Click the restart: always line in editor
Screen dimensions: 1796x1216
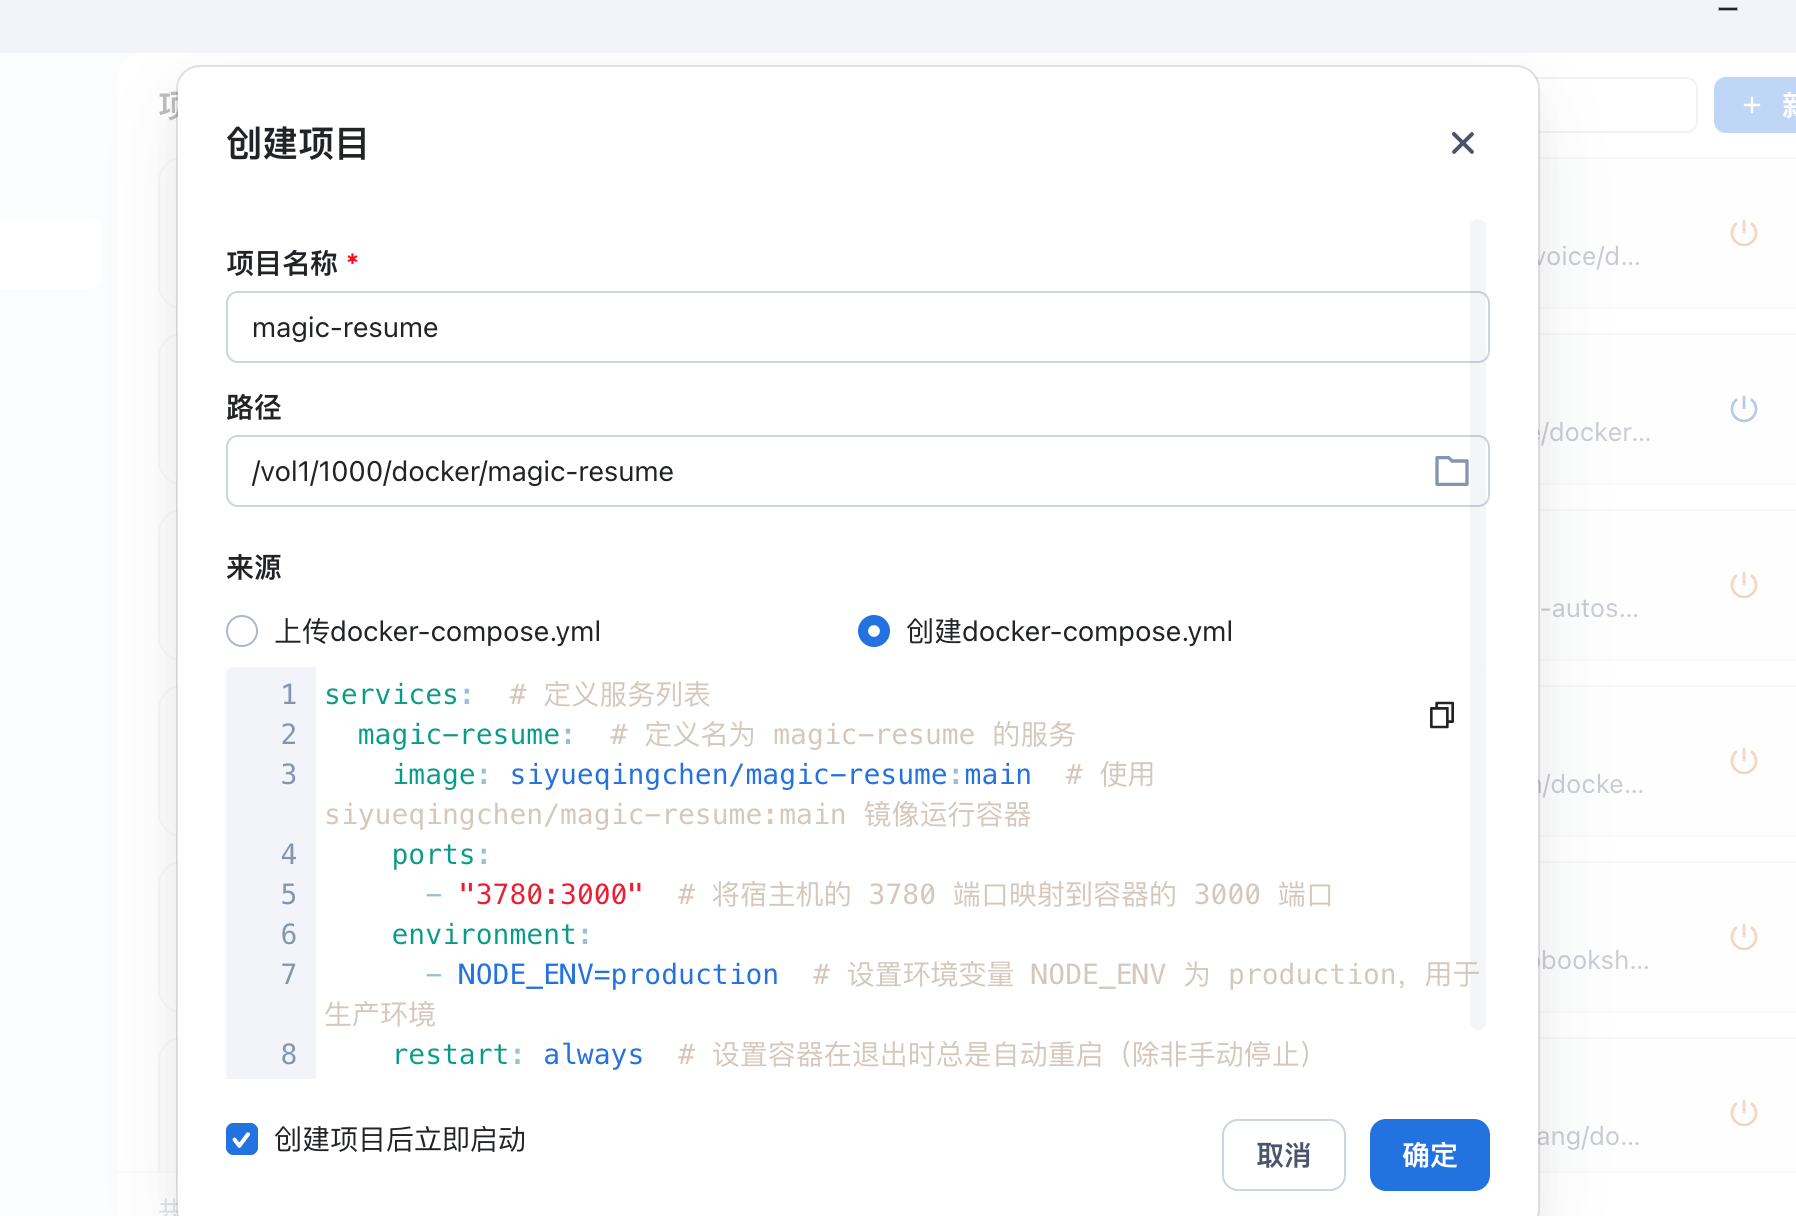click(518, 1054)
